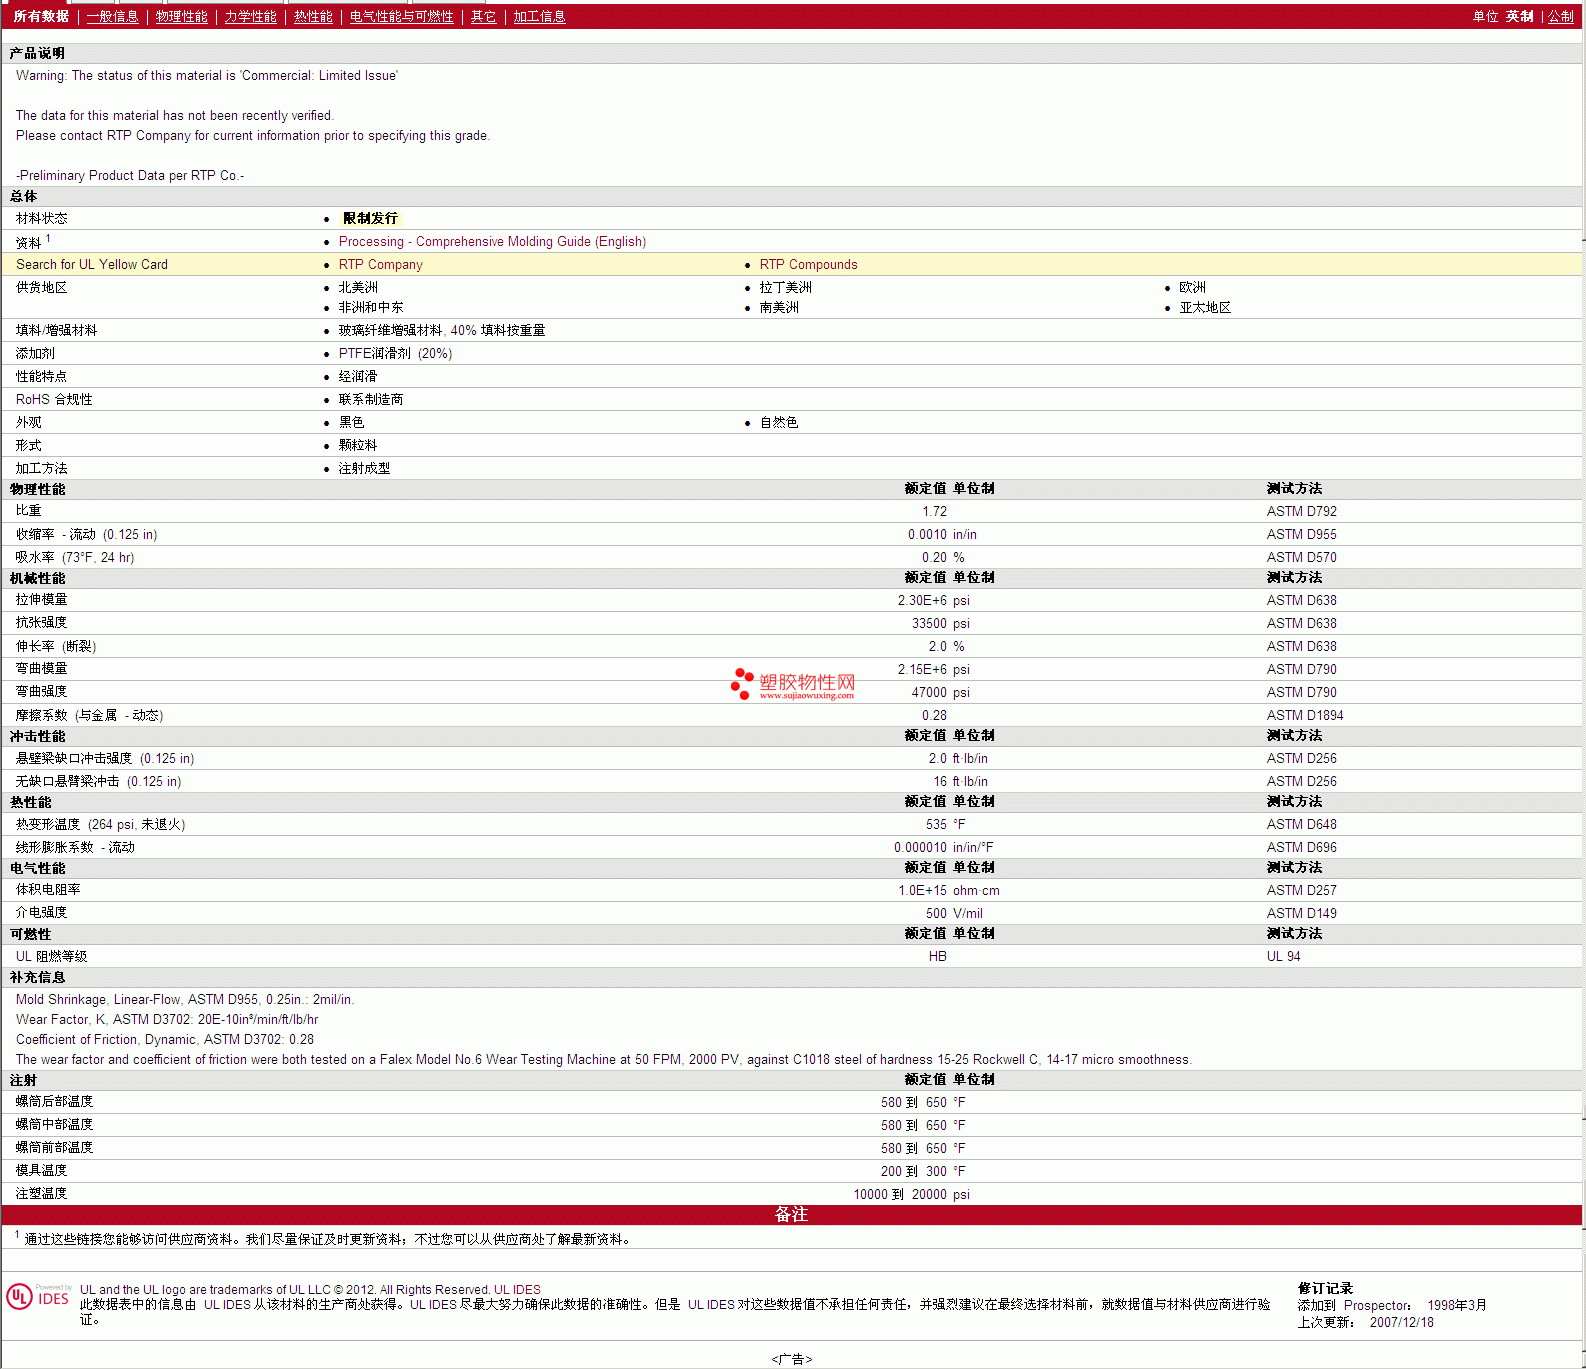Switch to the 一般信息 tab

[112, 17]
